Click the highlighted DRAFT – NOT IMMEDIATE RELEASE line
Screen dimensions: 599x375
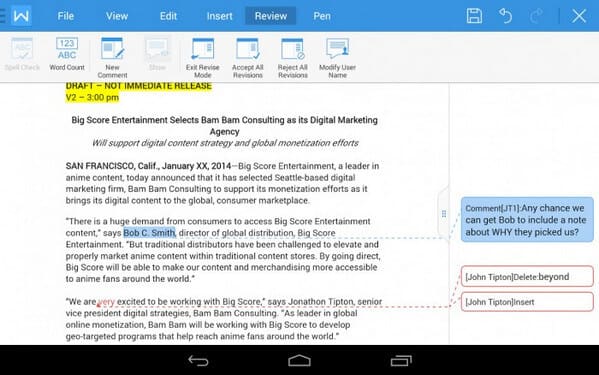click(x=138, y=86)
